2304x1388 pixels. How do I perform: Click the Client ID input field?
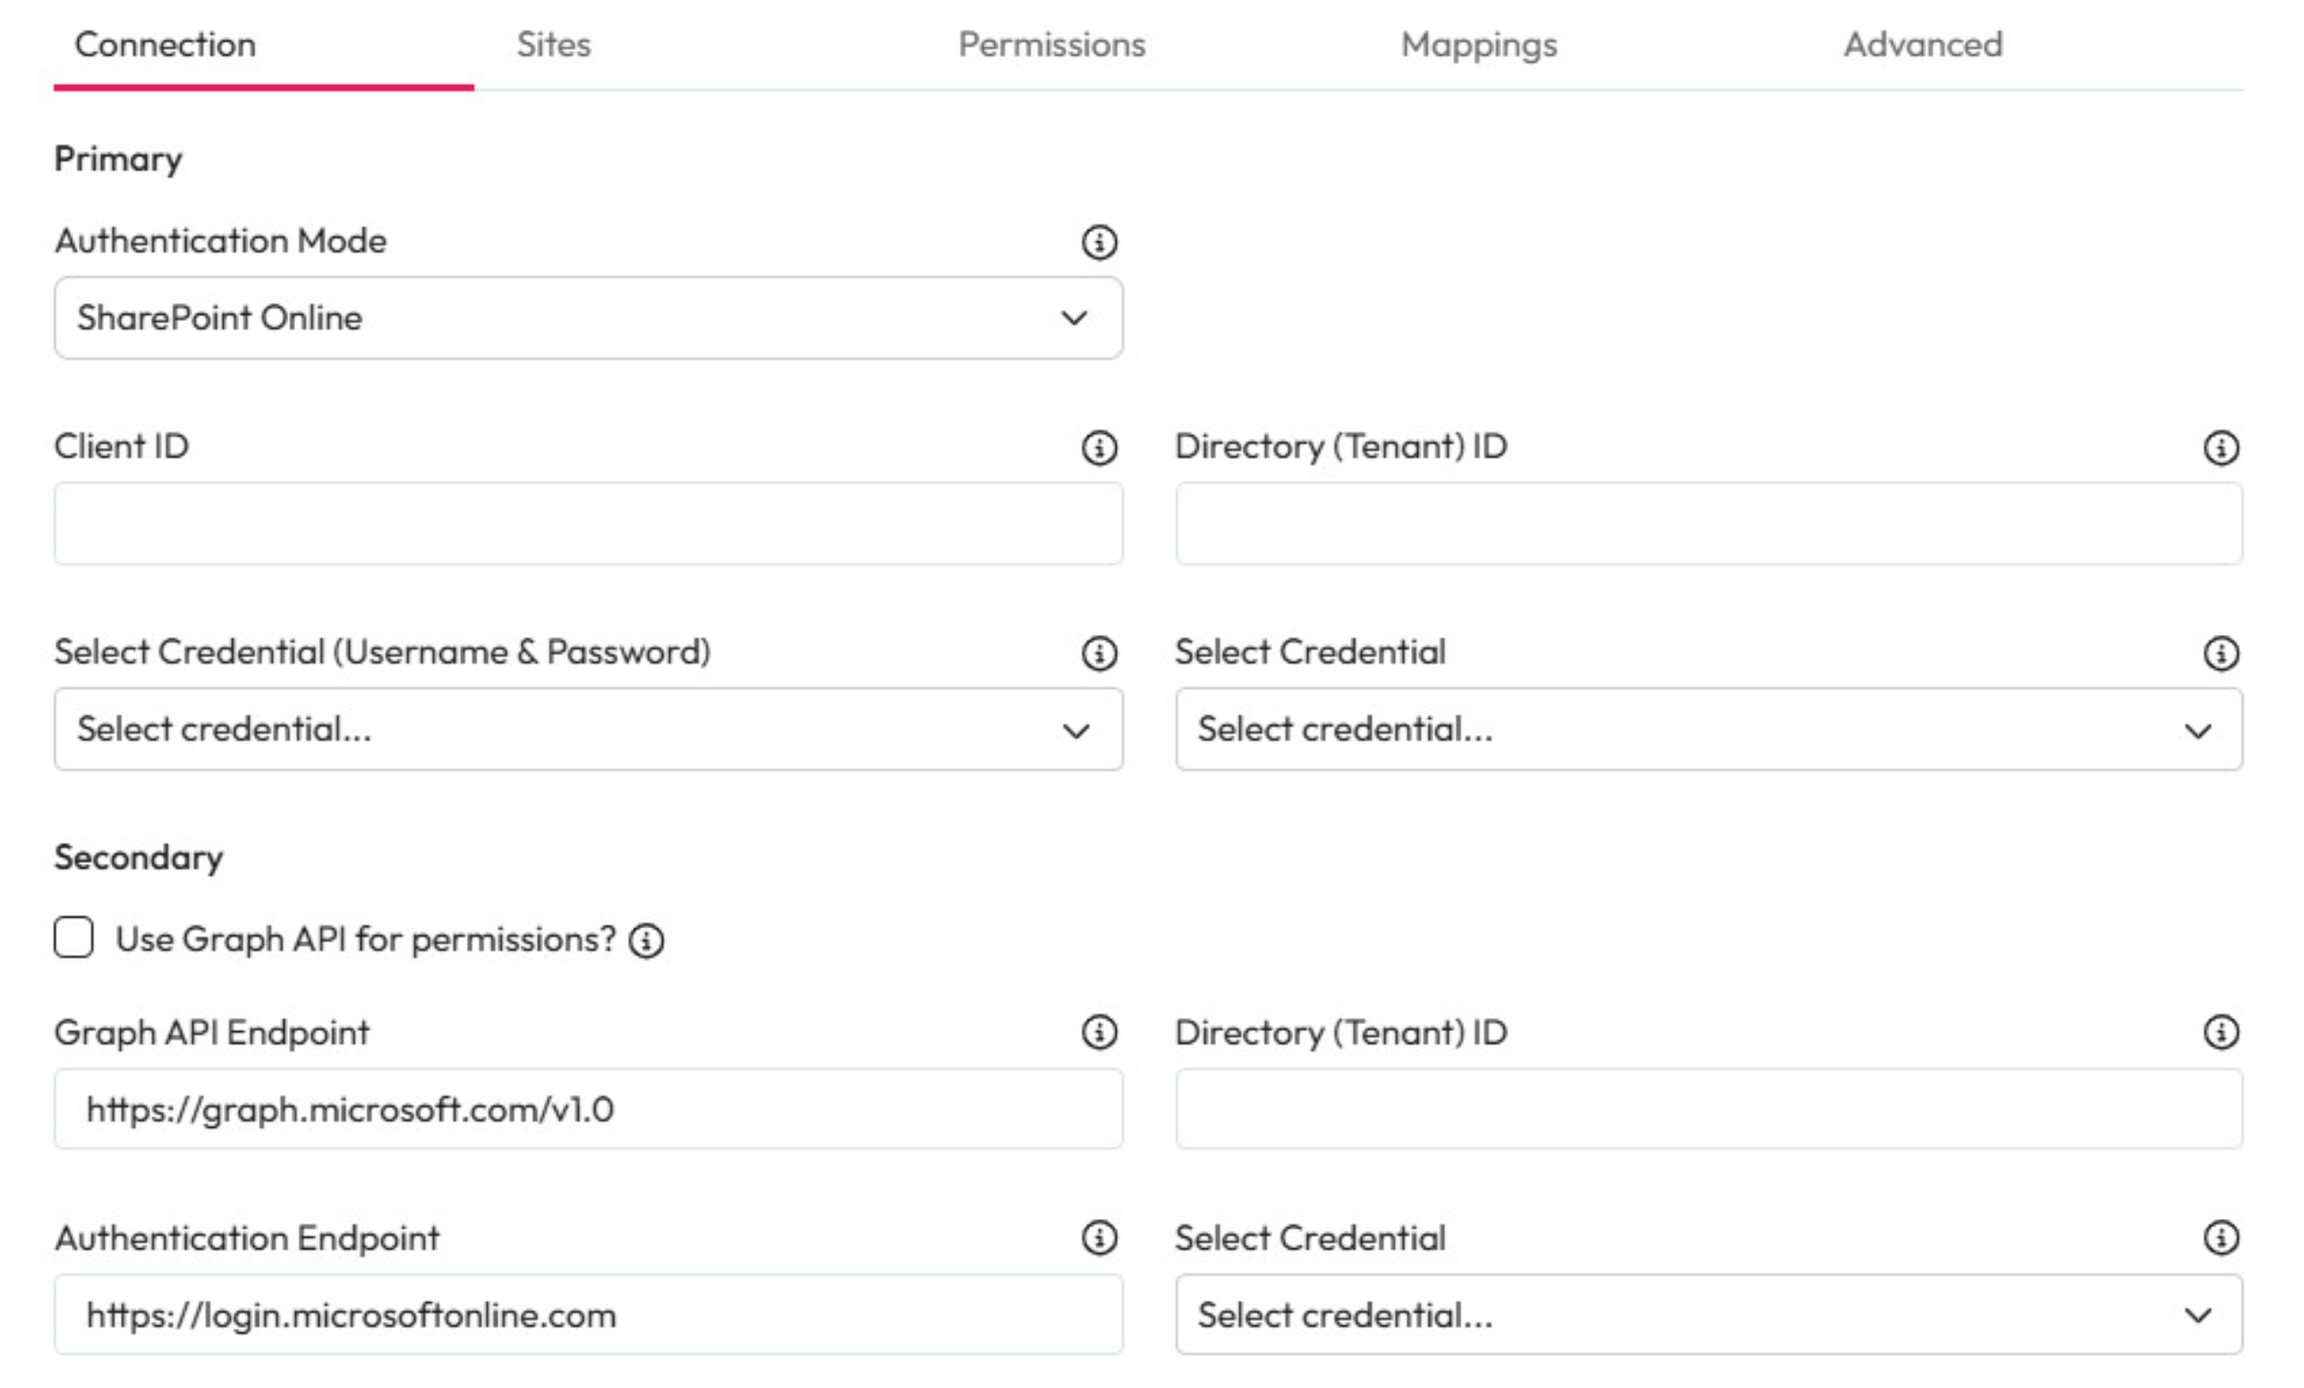click(588, 524)
